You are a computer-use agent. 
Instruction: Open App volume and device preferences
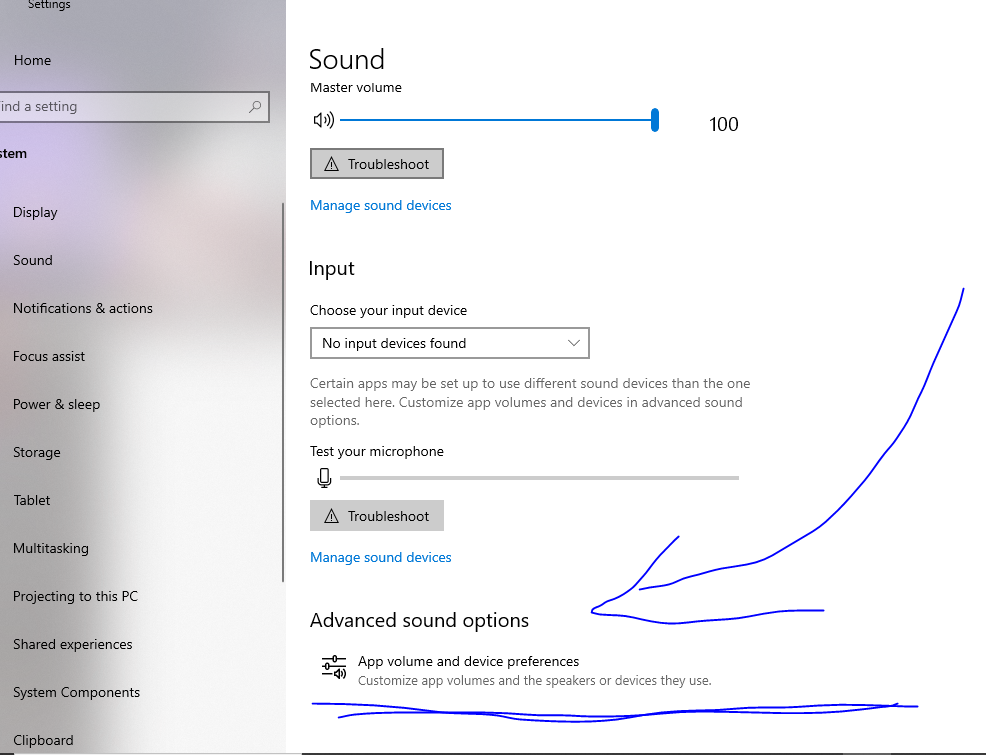coord(468,661)
